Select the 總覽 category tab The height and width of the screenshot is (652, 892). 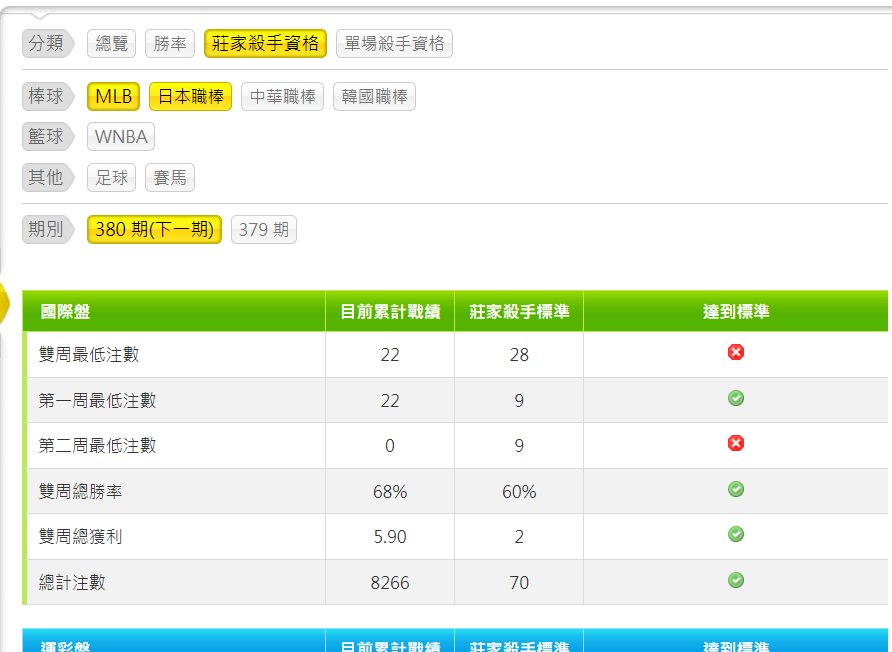[x=111, y=44]
